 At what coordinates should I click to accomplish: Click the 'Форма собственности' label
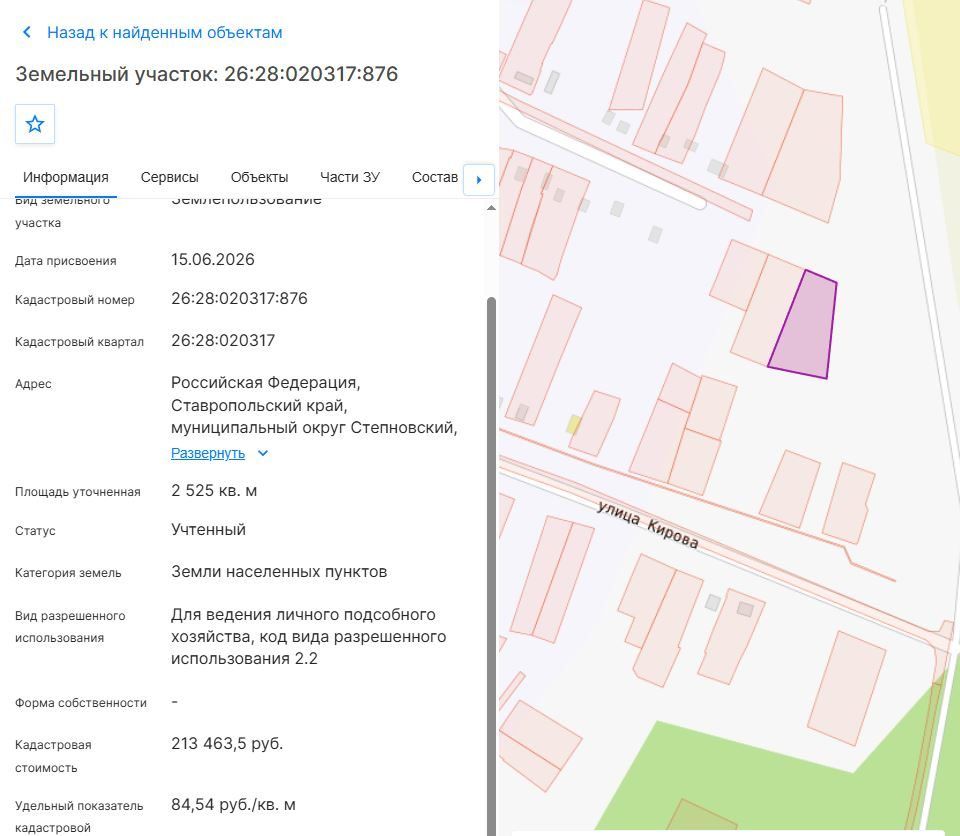[81, 703]
